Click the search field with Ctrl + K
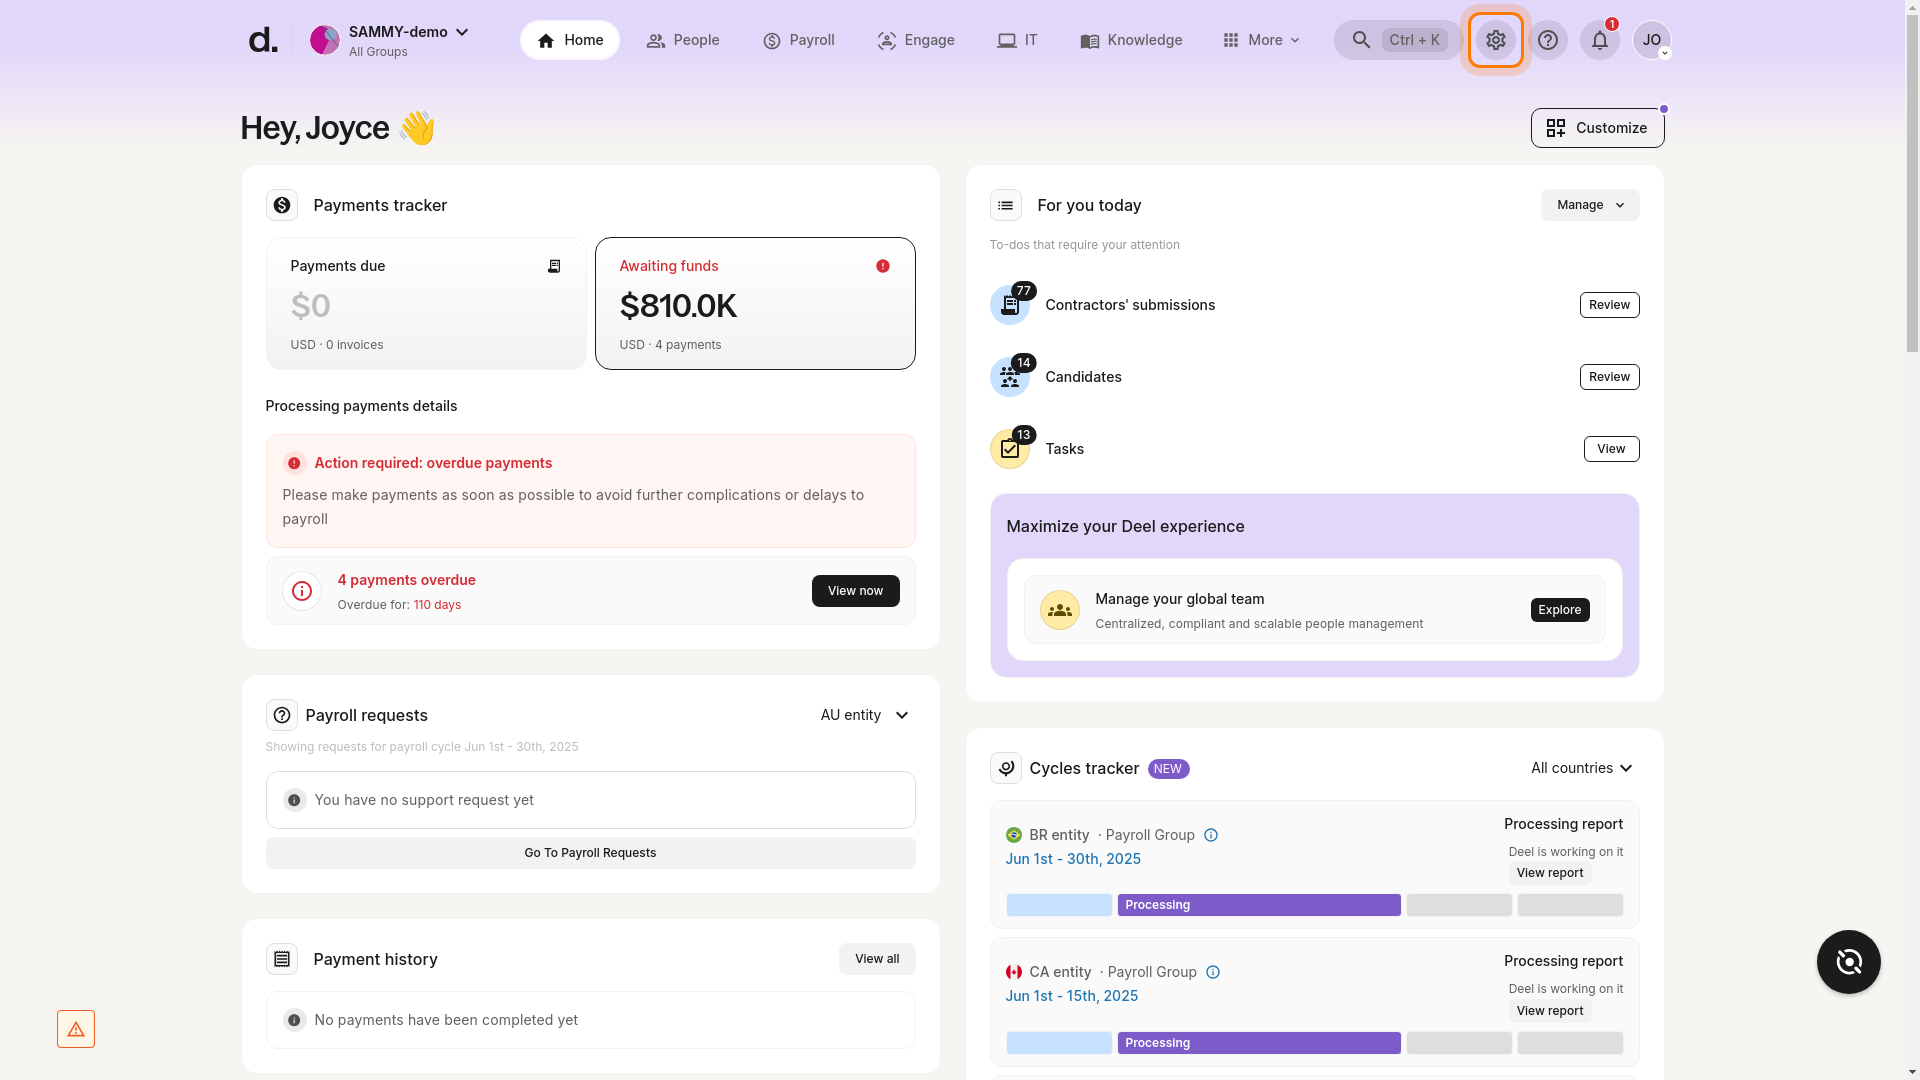1920x1080 pixels. click(1397, 40)
